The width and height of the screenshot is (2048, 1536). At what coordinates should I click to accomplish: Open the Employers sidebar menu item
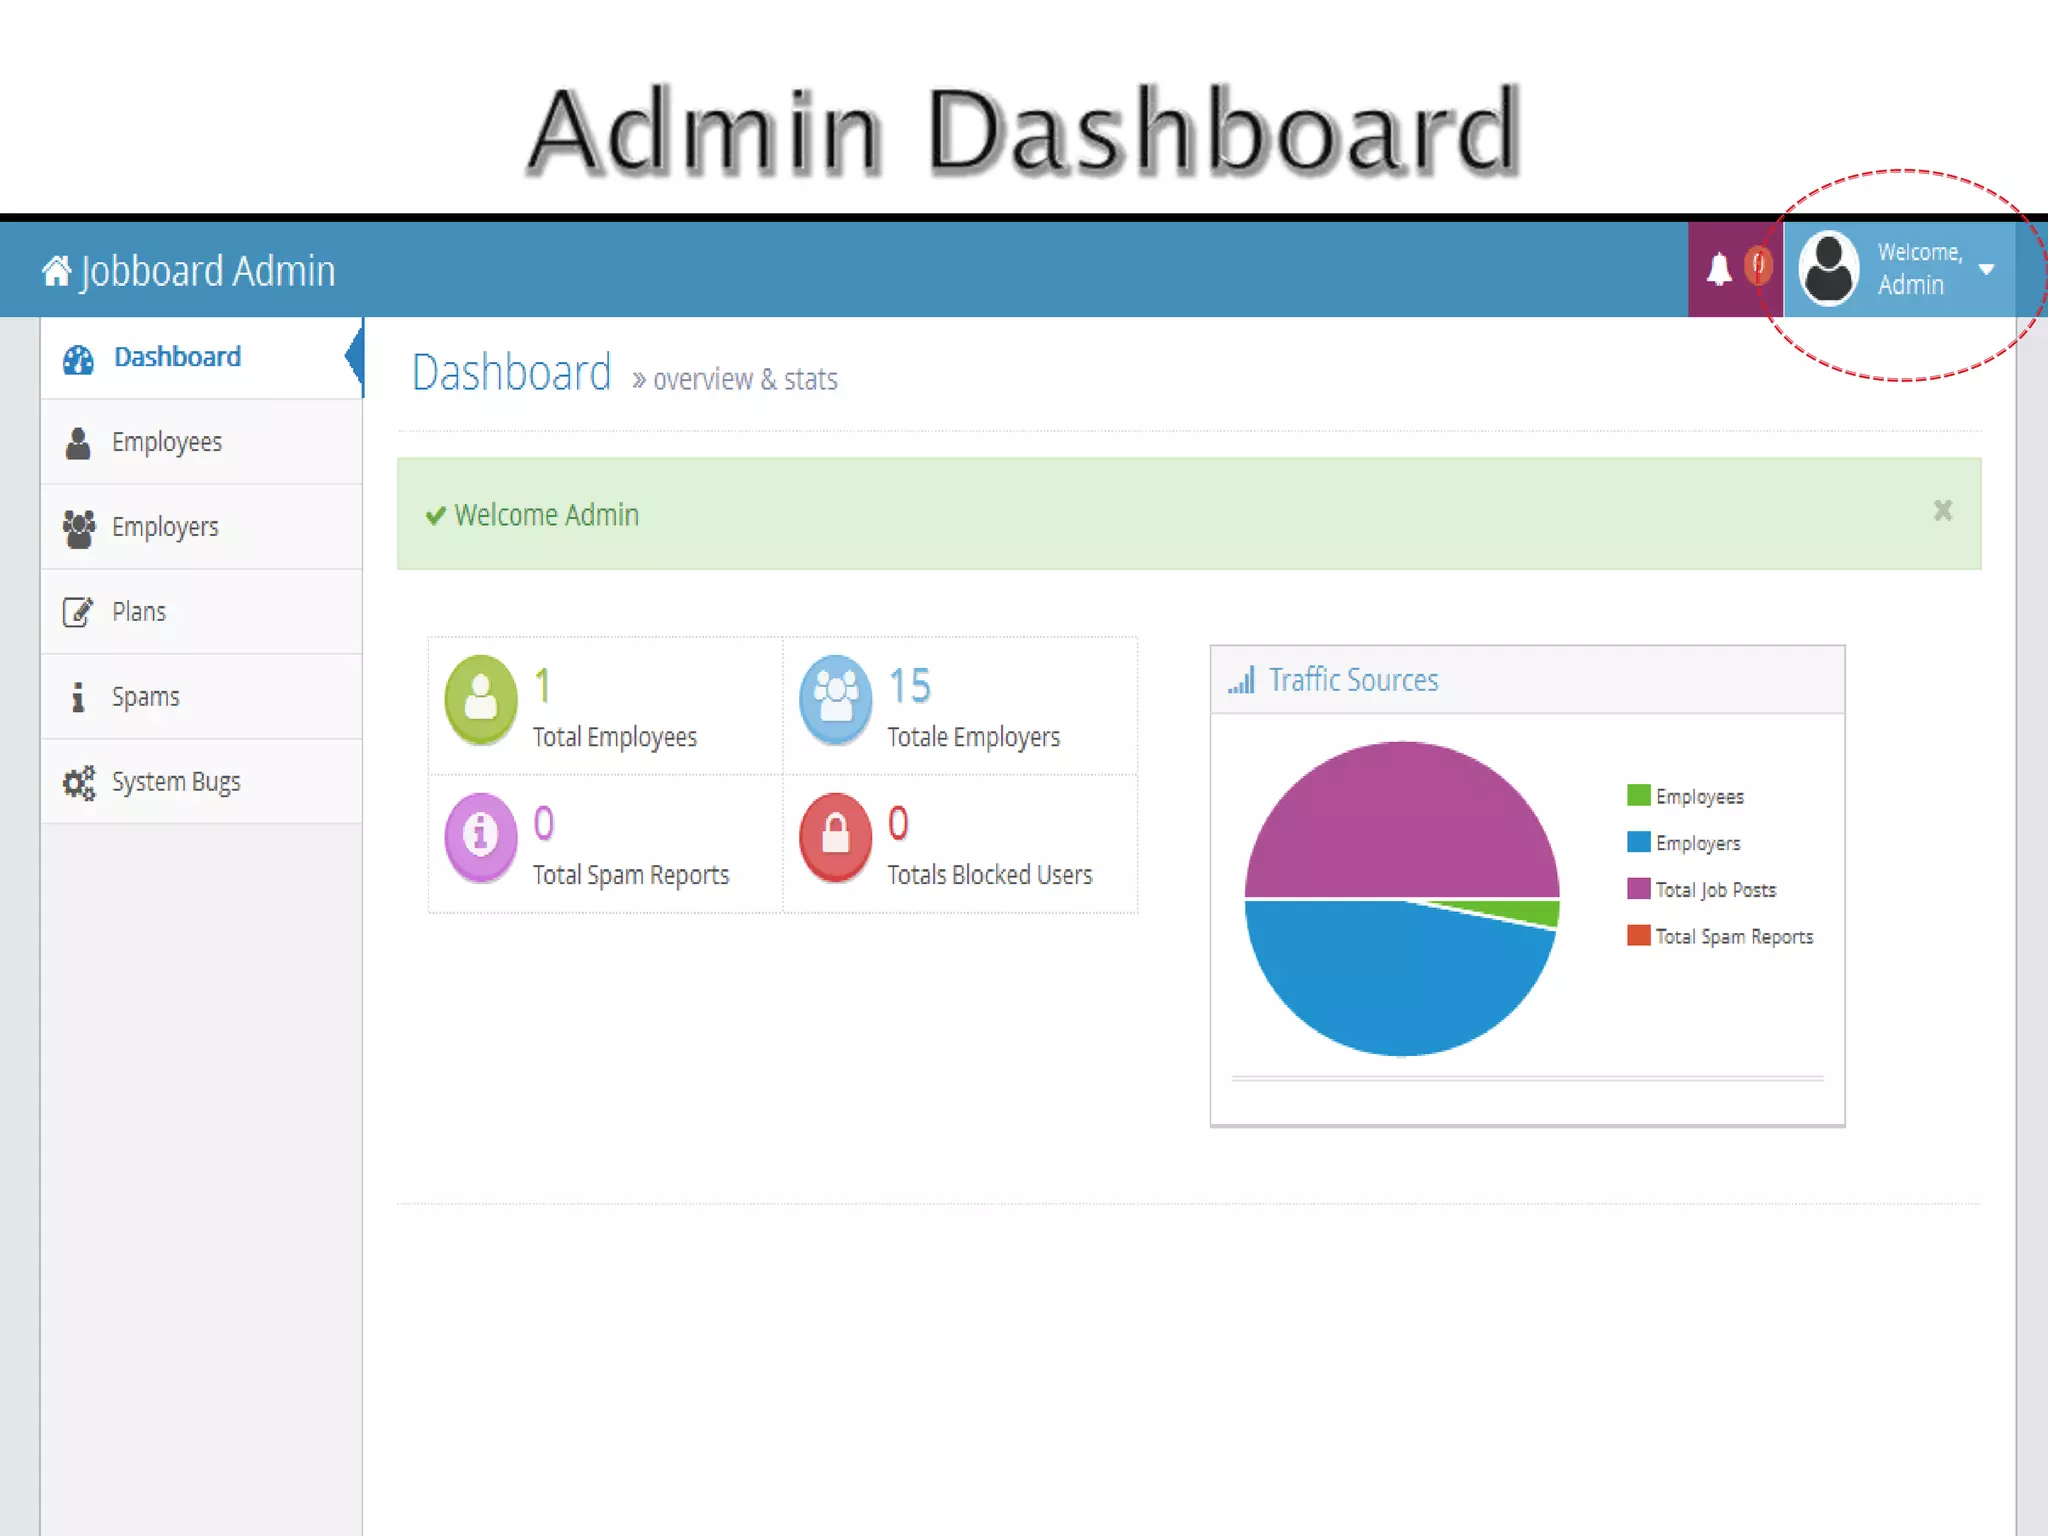pyautogui.click(x=165, y=527)
